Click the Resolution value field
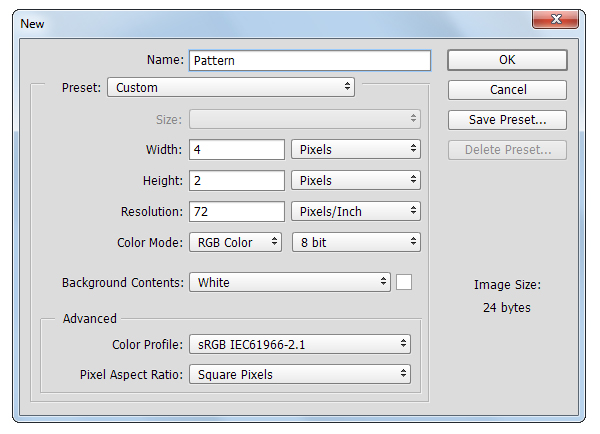600x434 pixels. (x=237, y=212)
